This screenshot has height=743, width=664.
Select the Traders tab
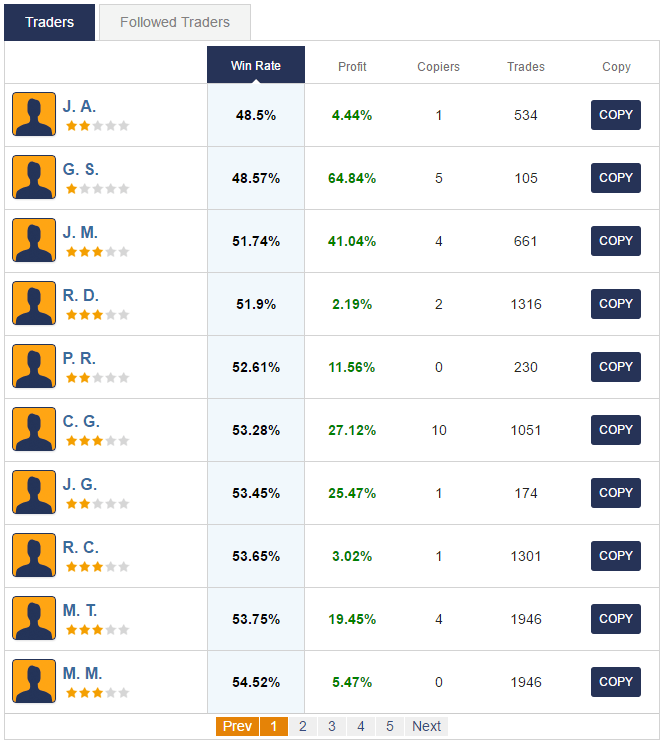click(x=50, y=22)
